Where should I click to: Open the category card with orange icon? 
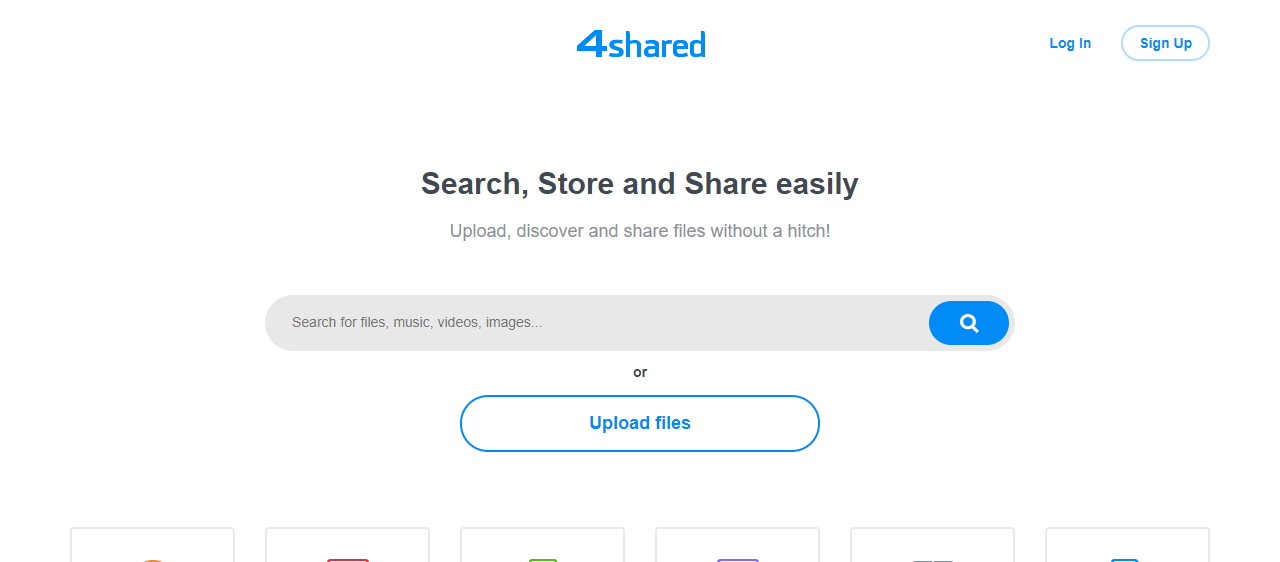tap(152, 545)
